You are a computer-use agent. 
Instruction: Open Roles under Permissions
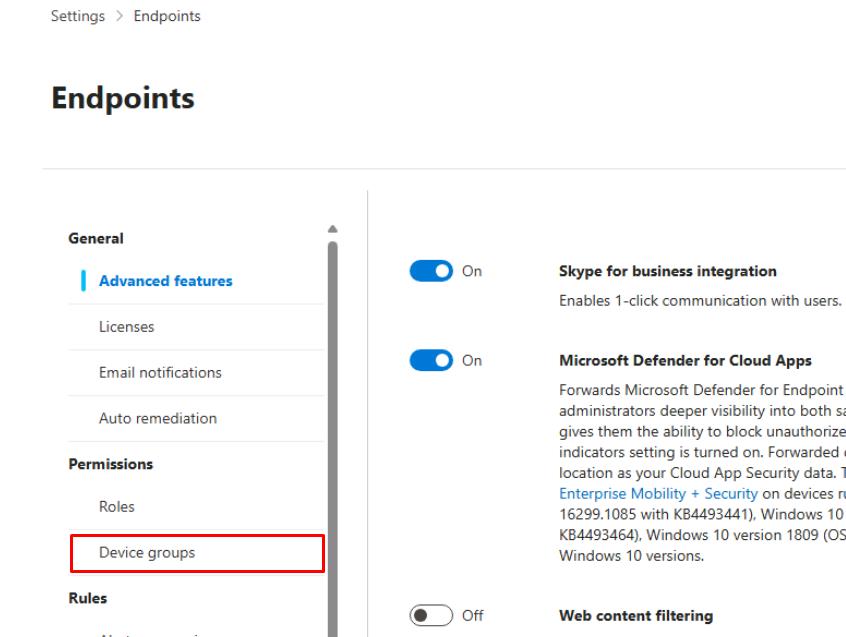[x=116, y=507]
